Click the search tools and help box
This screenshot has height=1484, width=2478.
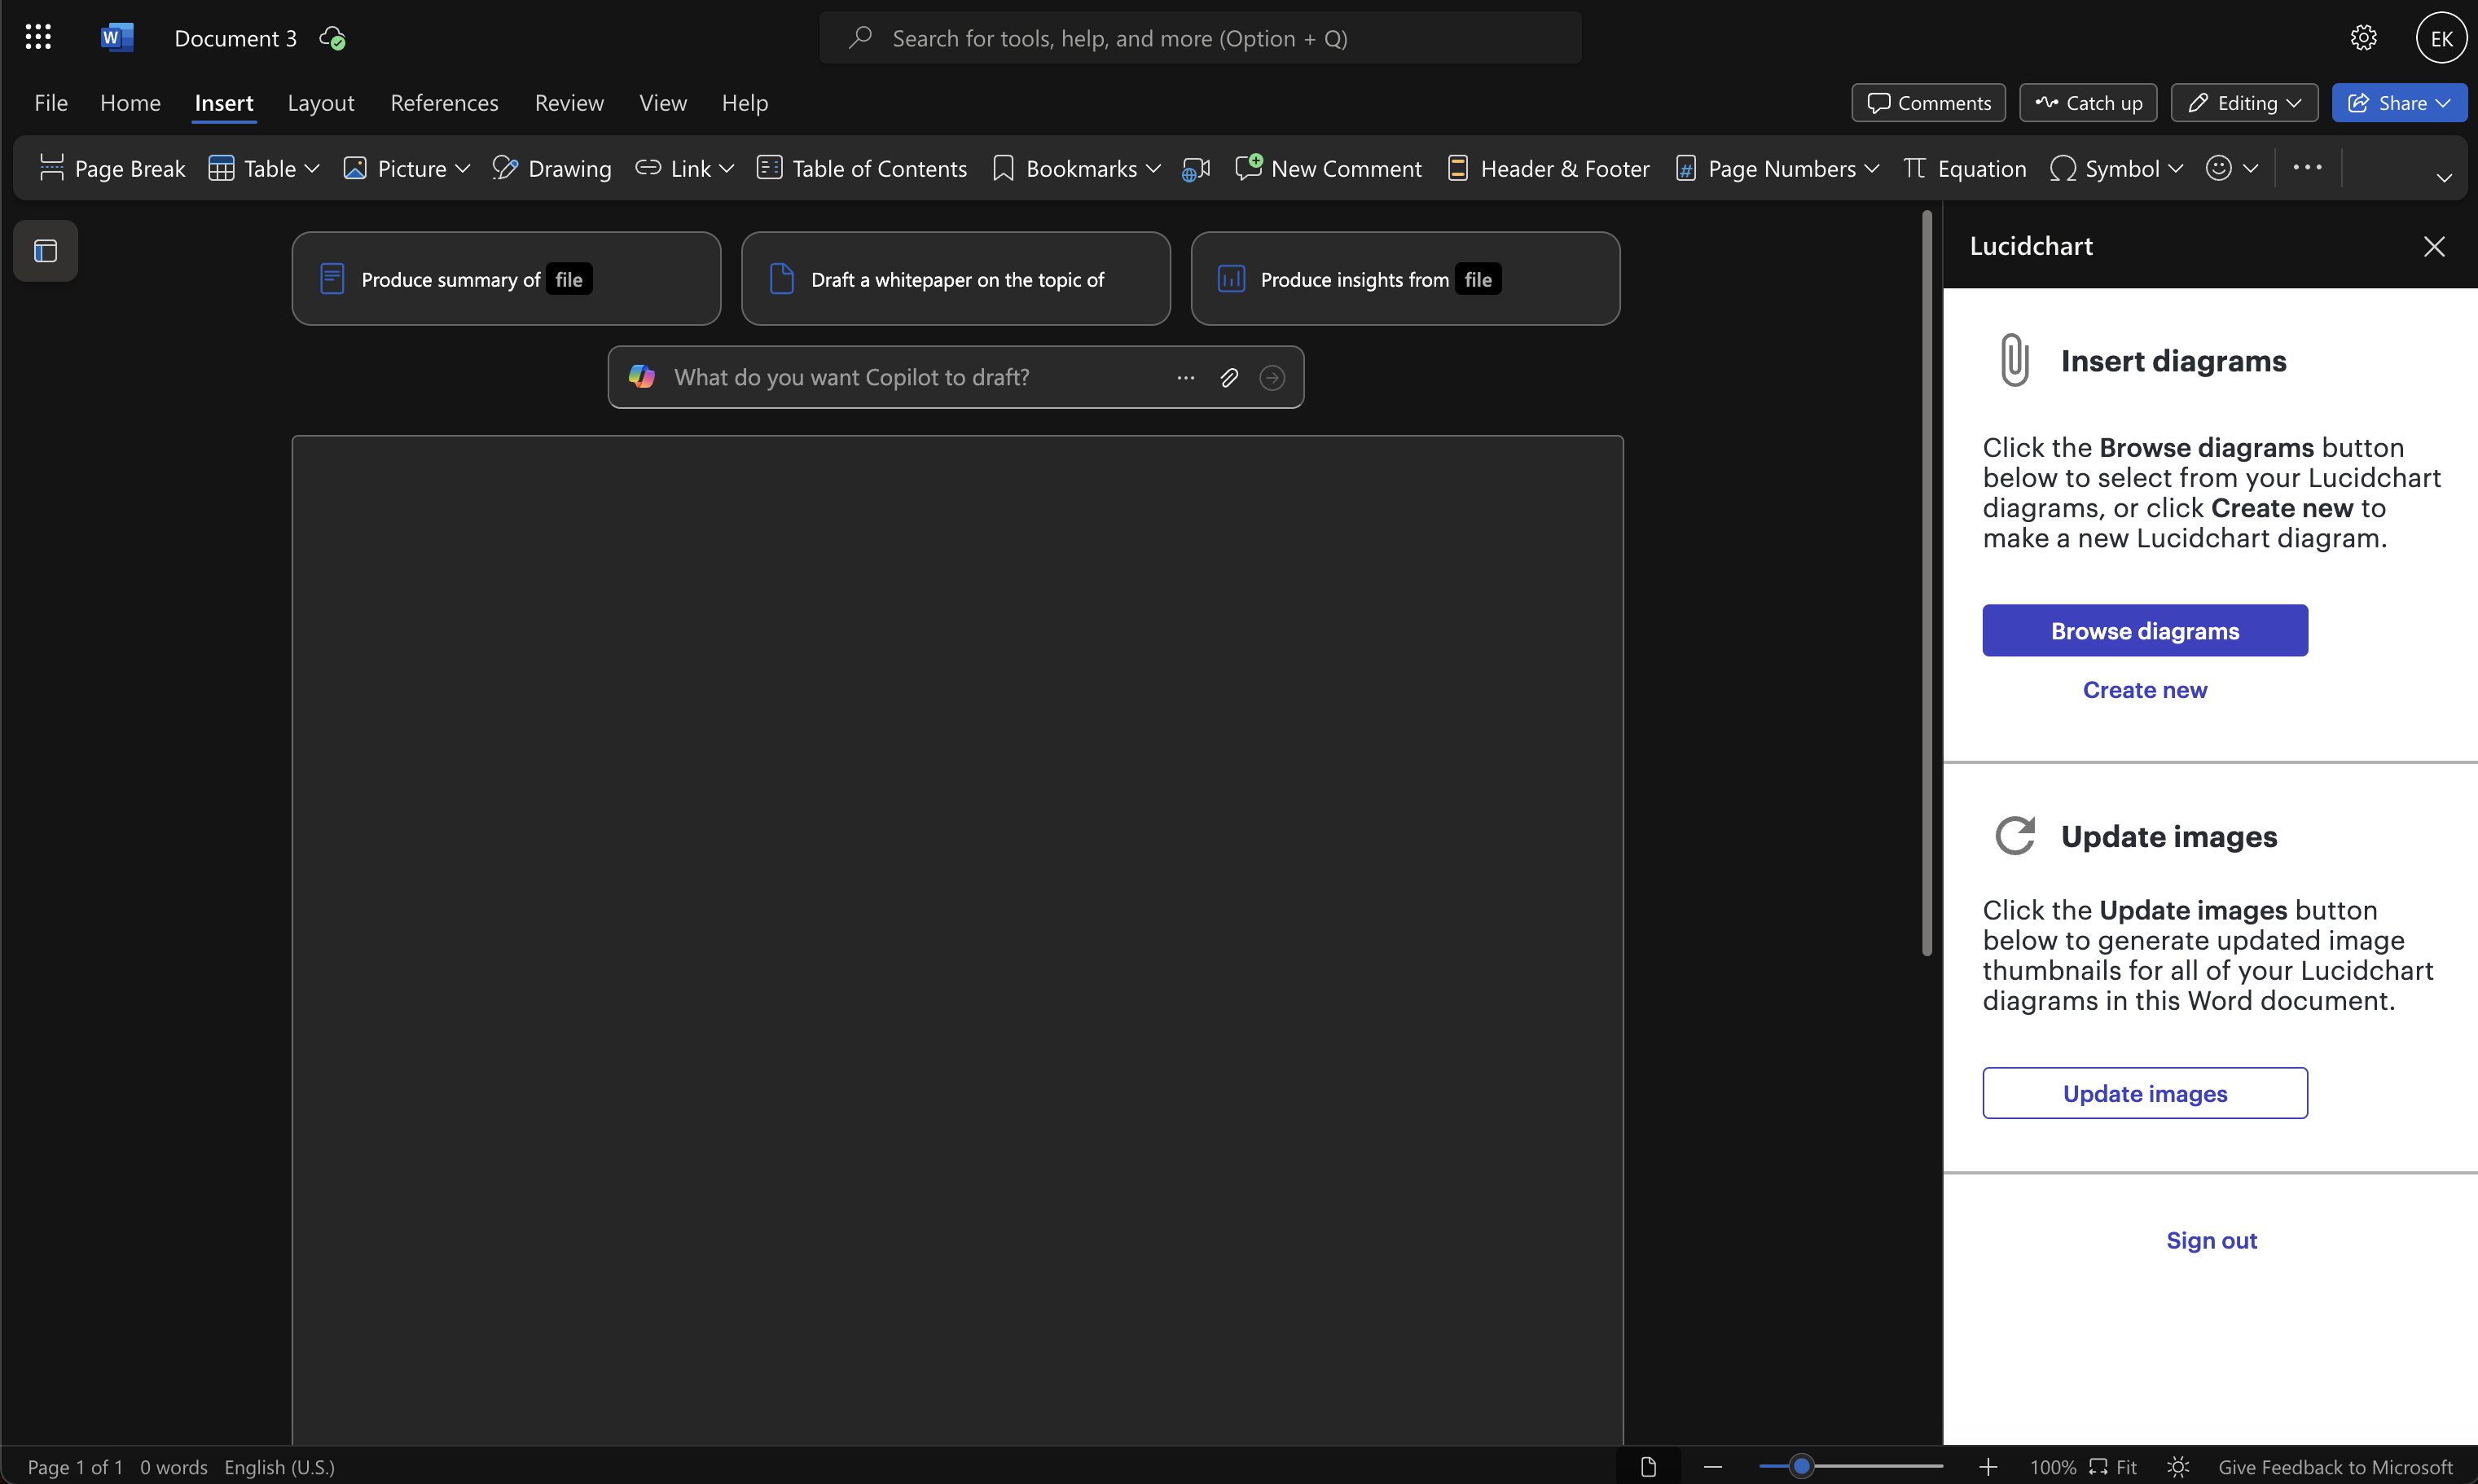(1200, 38)
